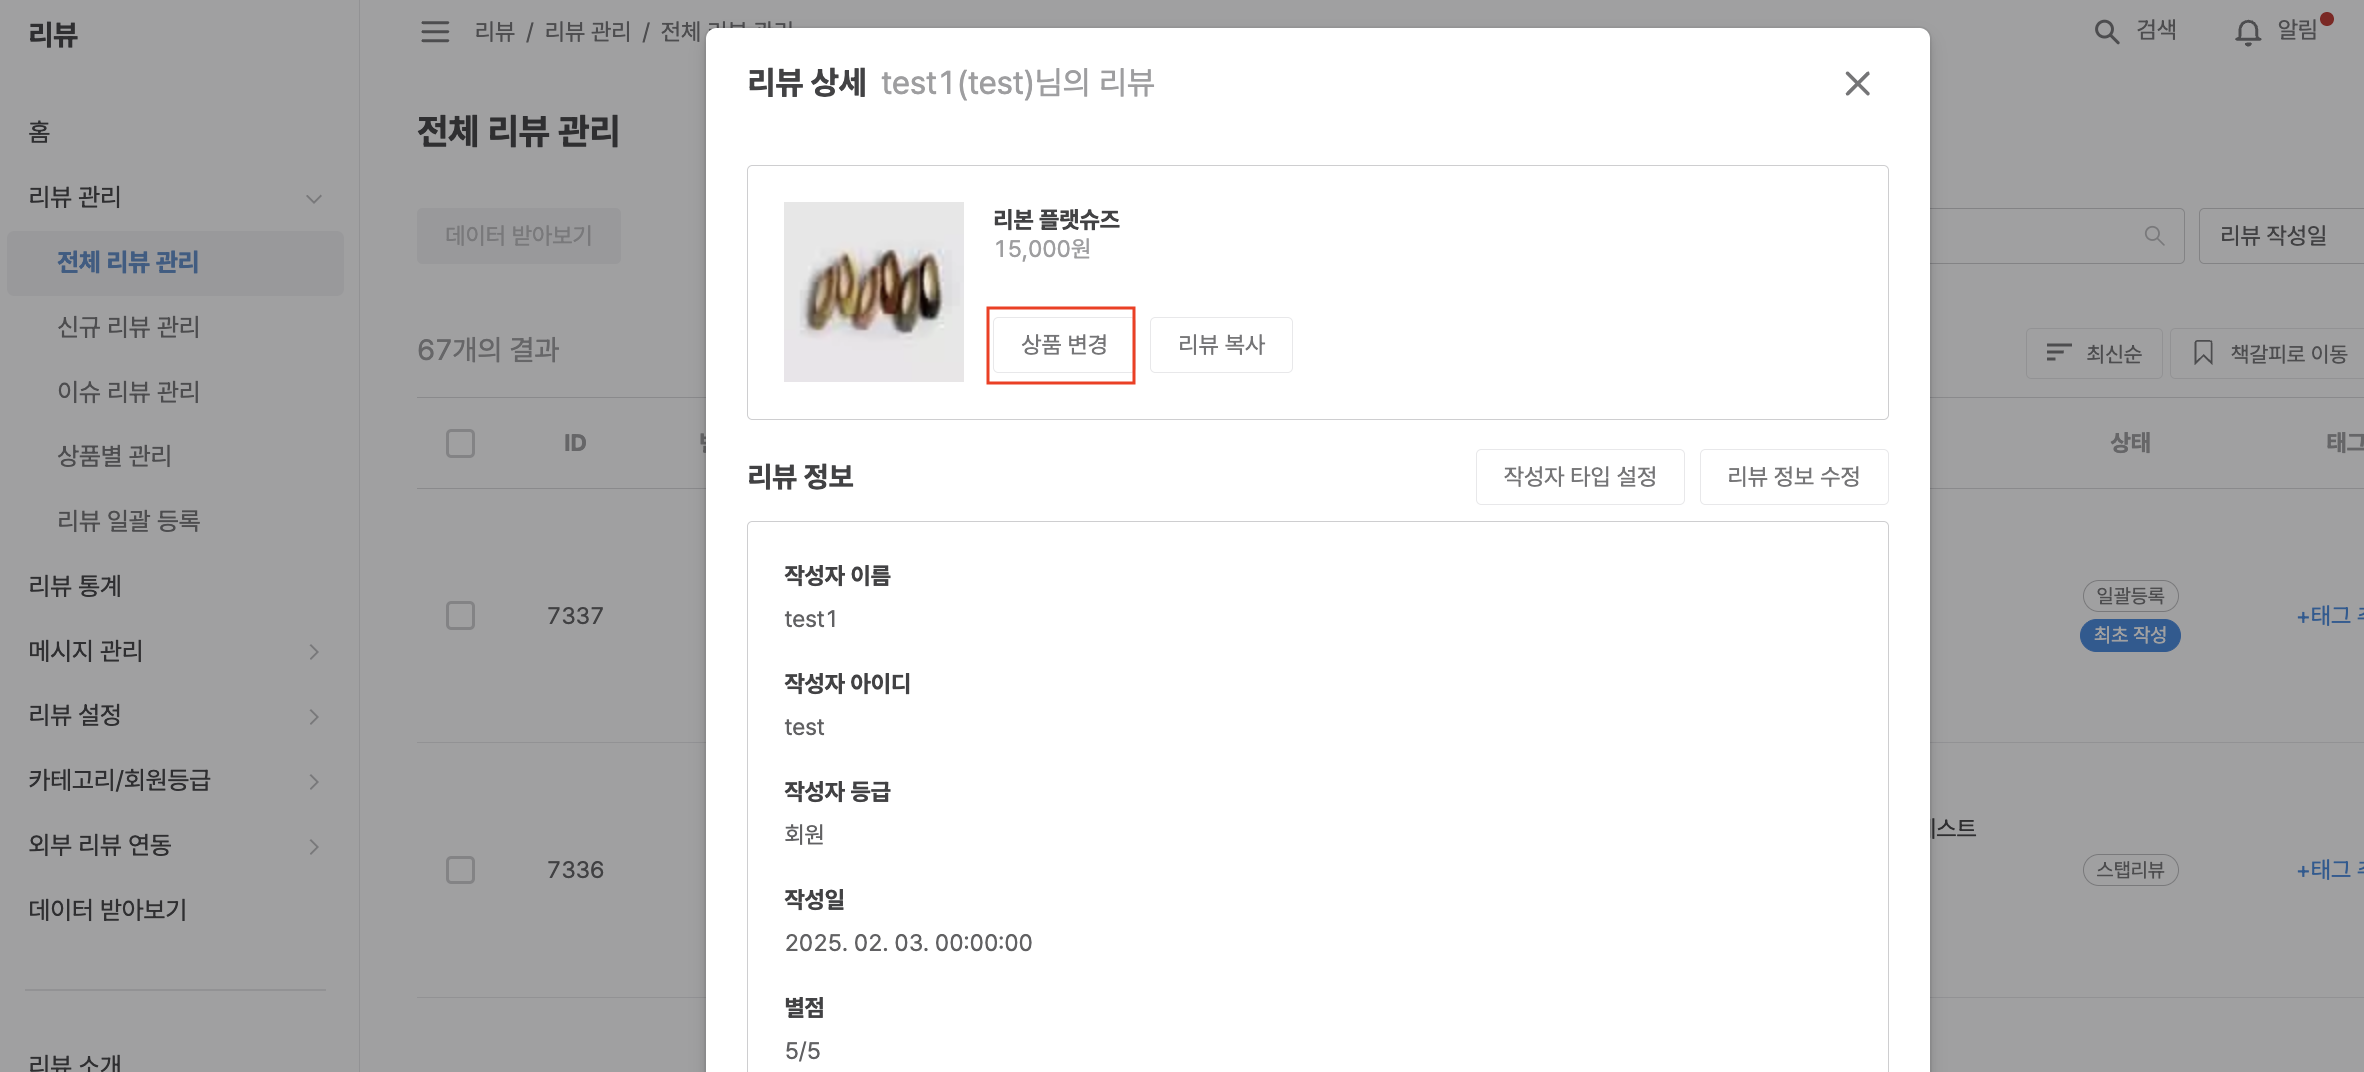Click the 리뷰 복사 button

click(1221, 345)
